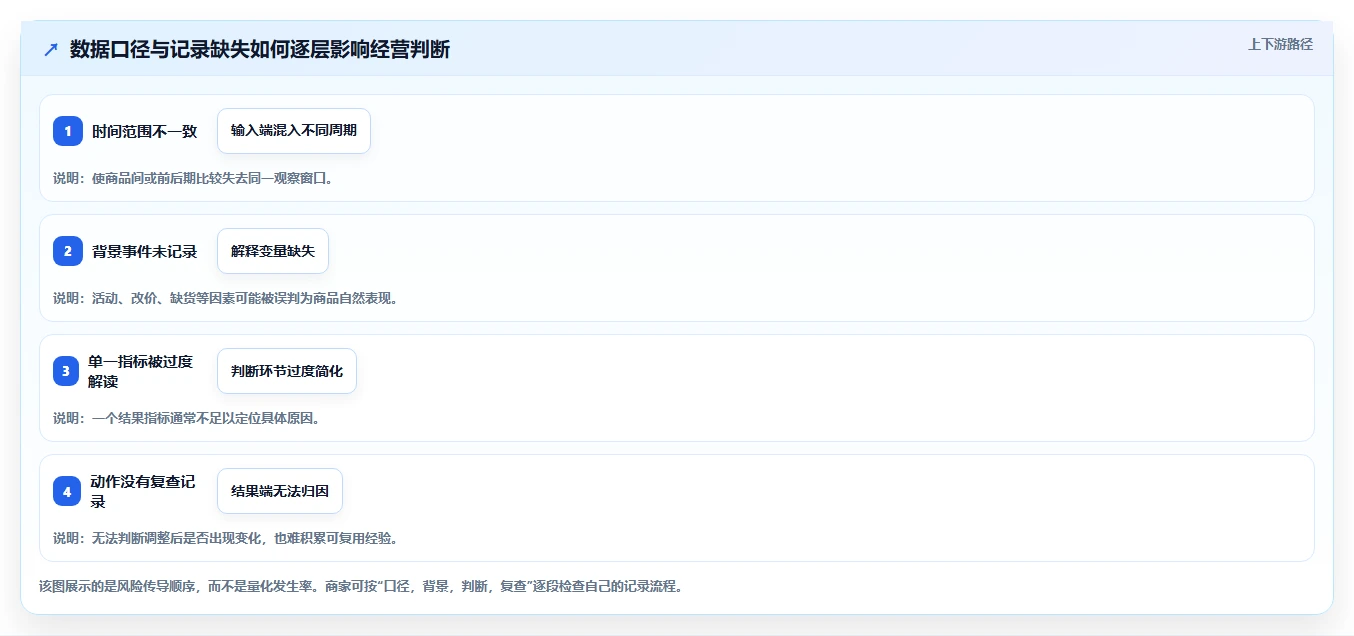
Task: Click the 上下游路径 label
Action: point(1280,44)
